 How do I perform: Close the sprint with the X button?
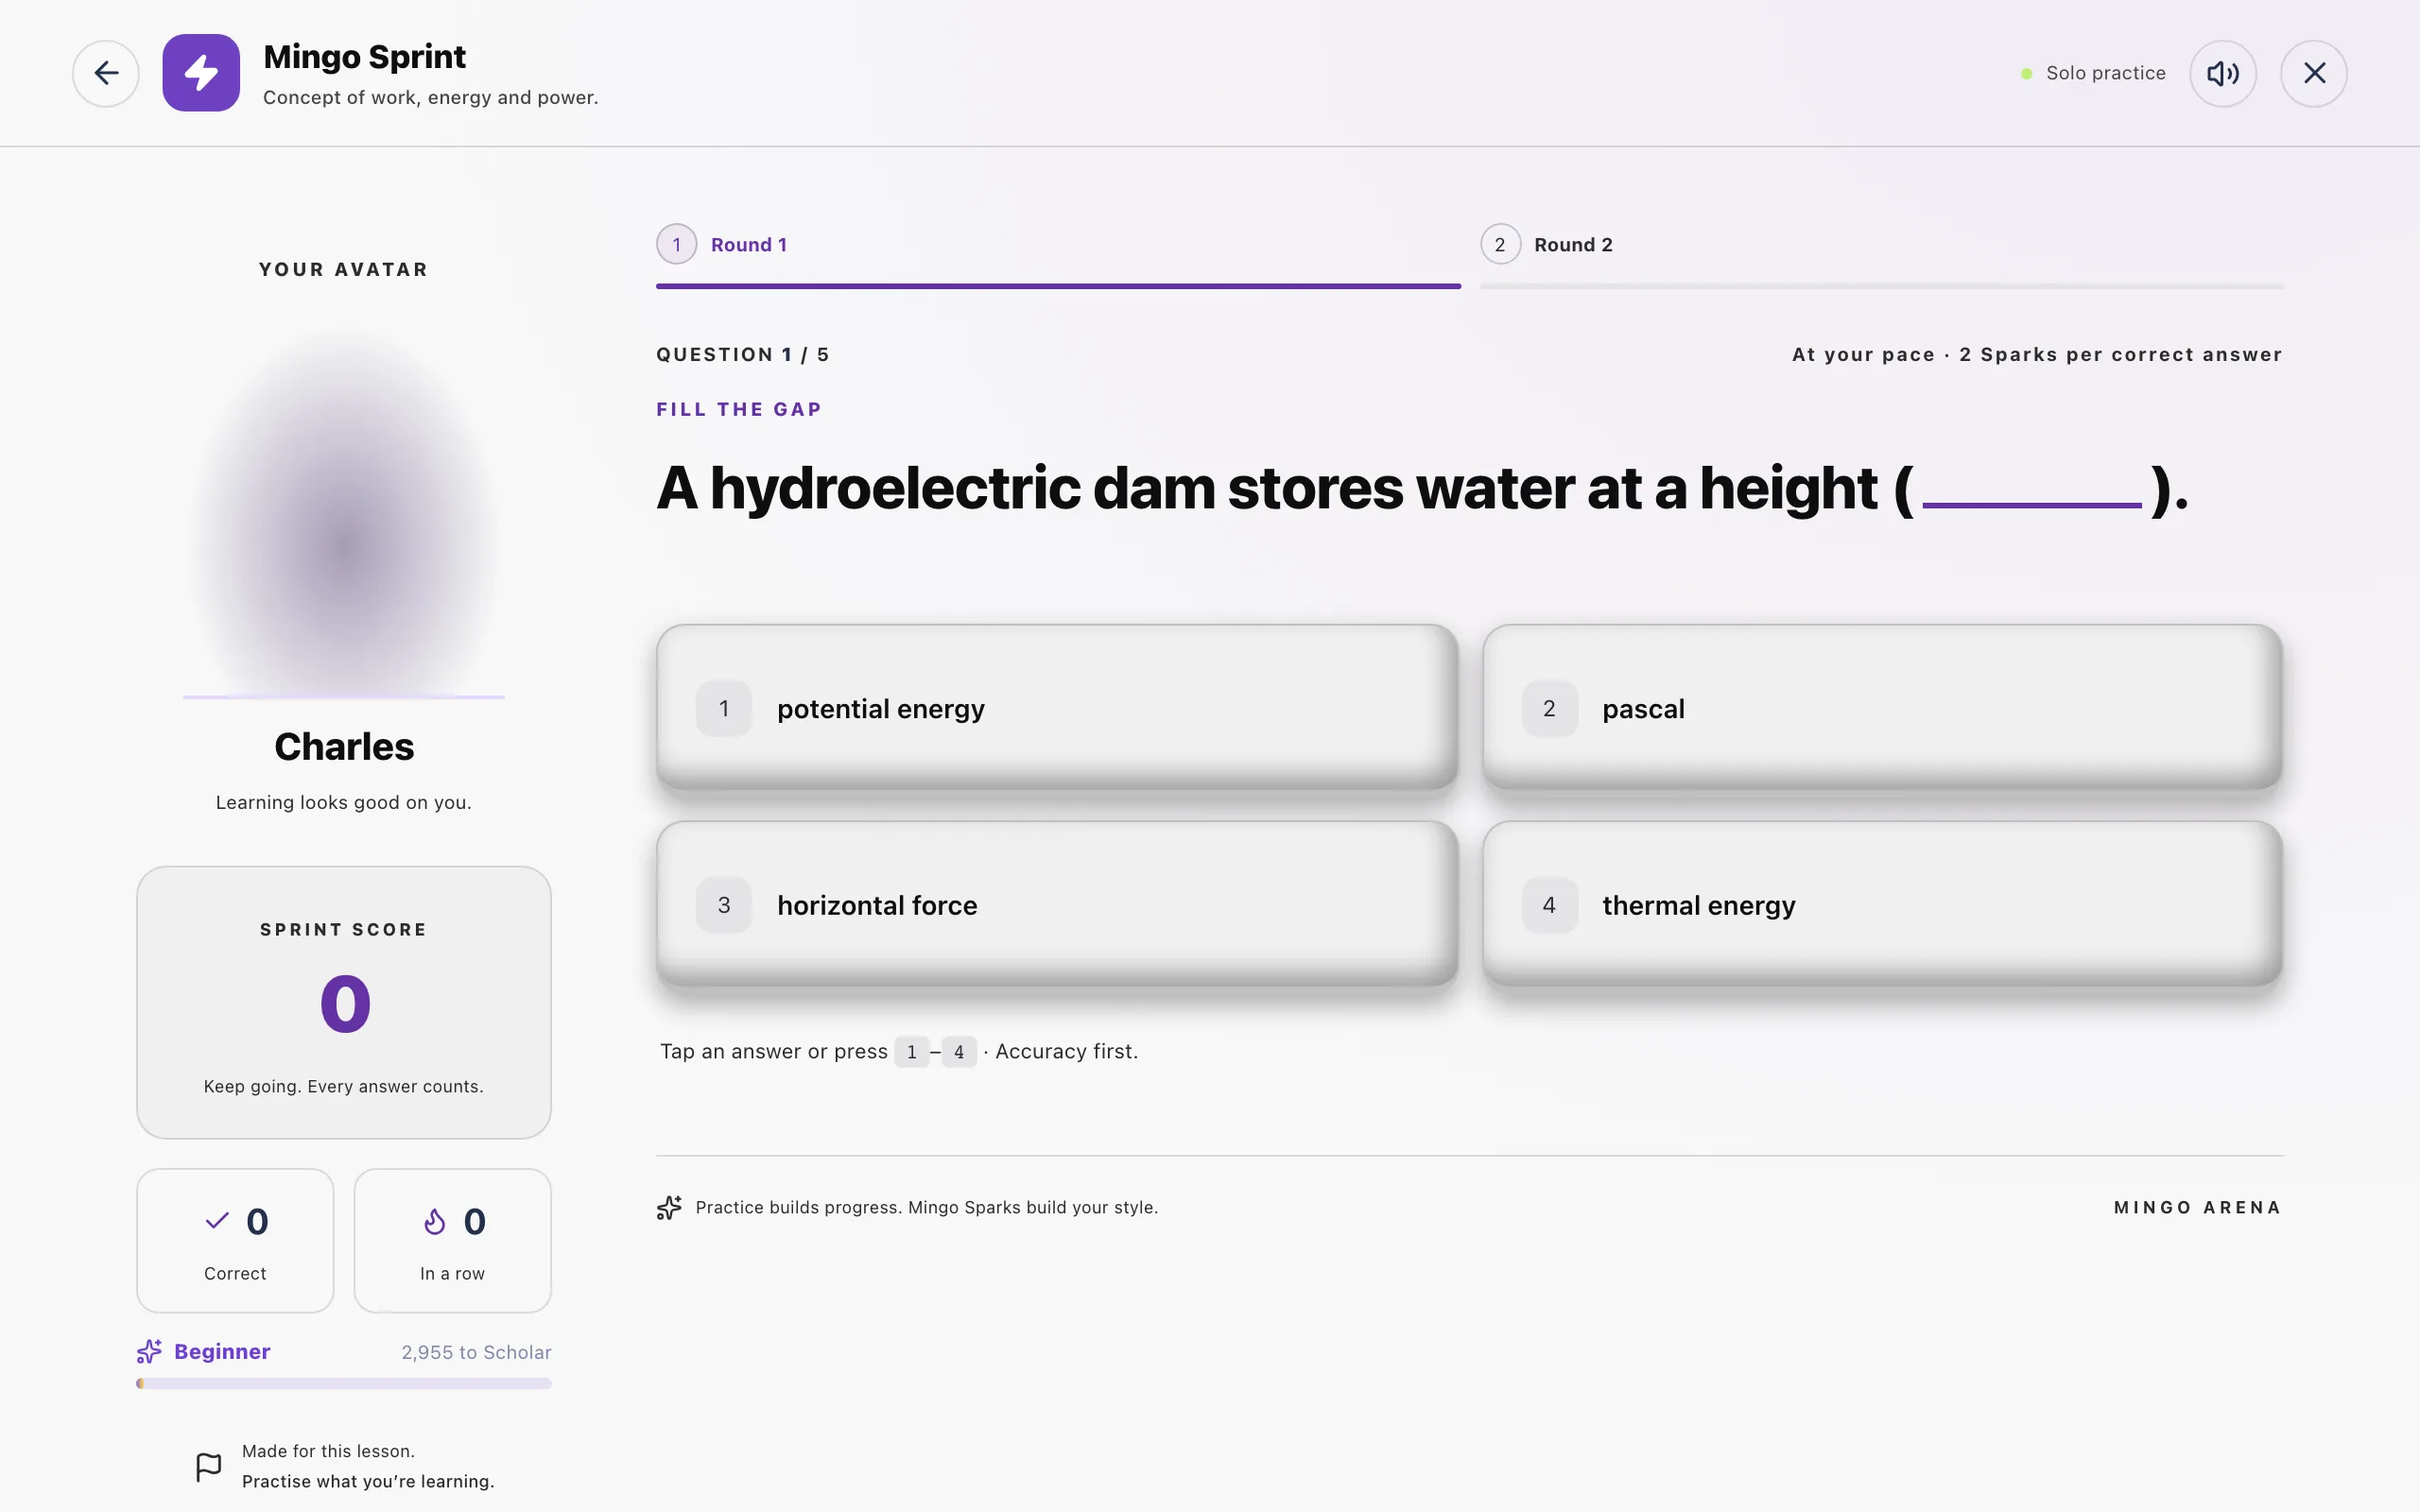coord(2314,73)
